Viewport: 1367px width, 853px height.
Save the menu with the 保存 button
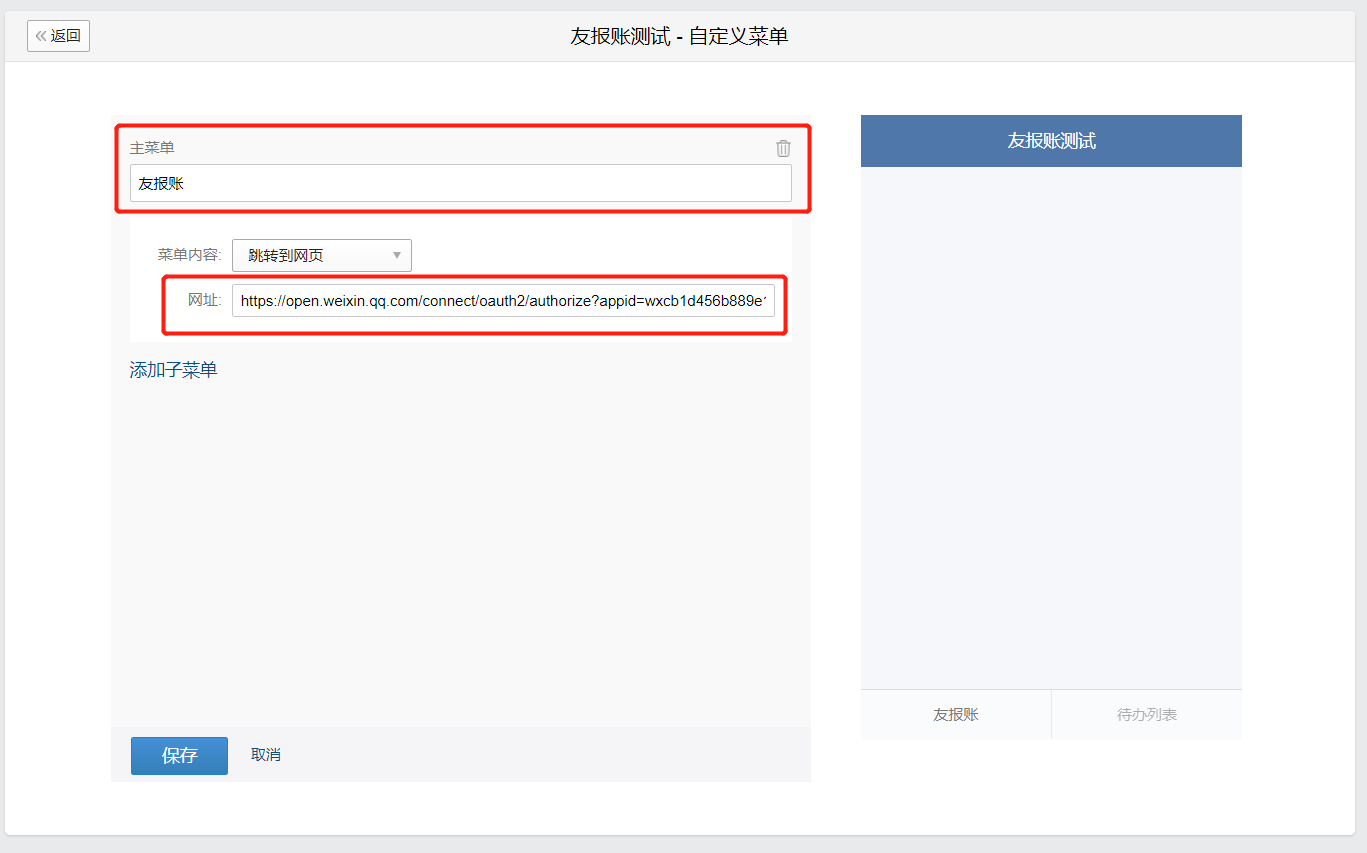coord(179,755)
